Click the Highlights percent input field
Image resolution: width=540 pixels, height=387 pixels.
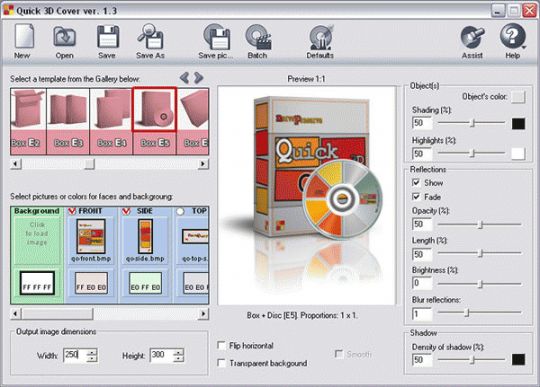pos(422,154)
